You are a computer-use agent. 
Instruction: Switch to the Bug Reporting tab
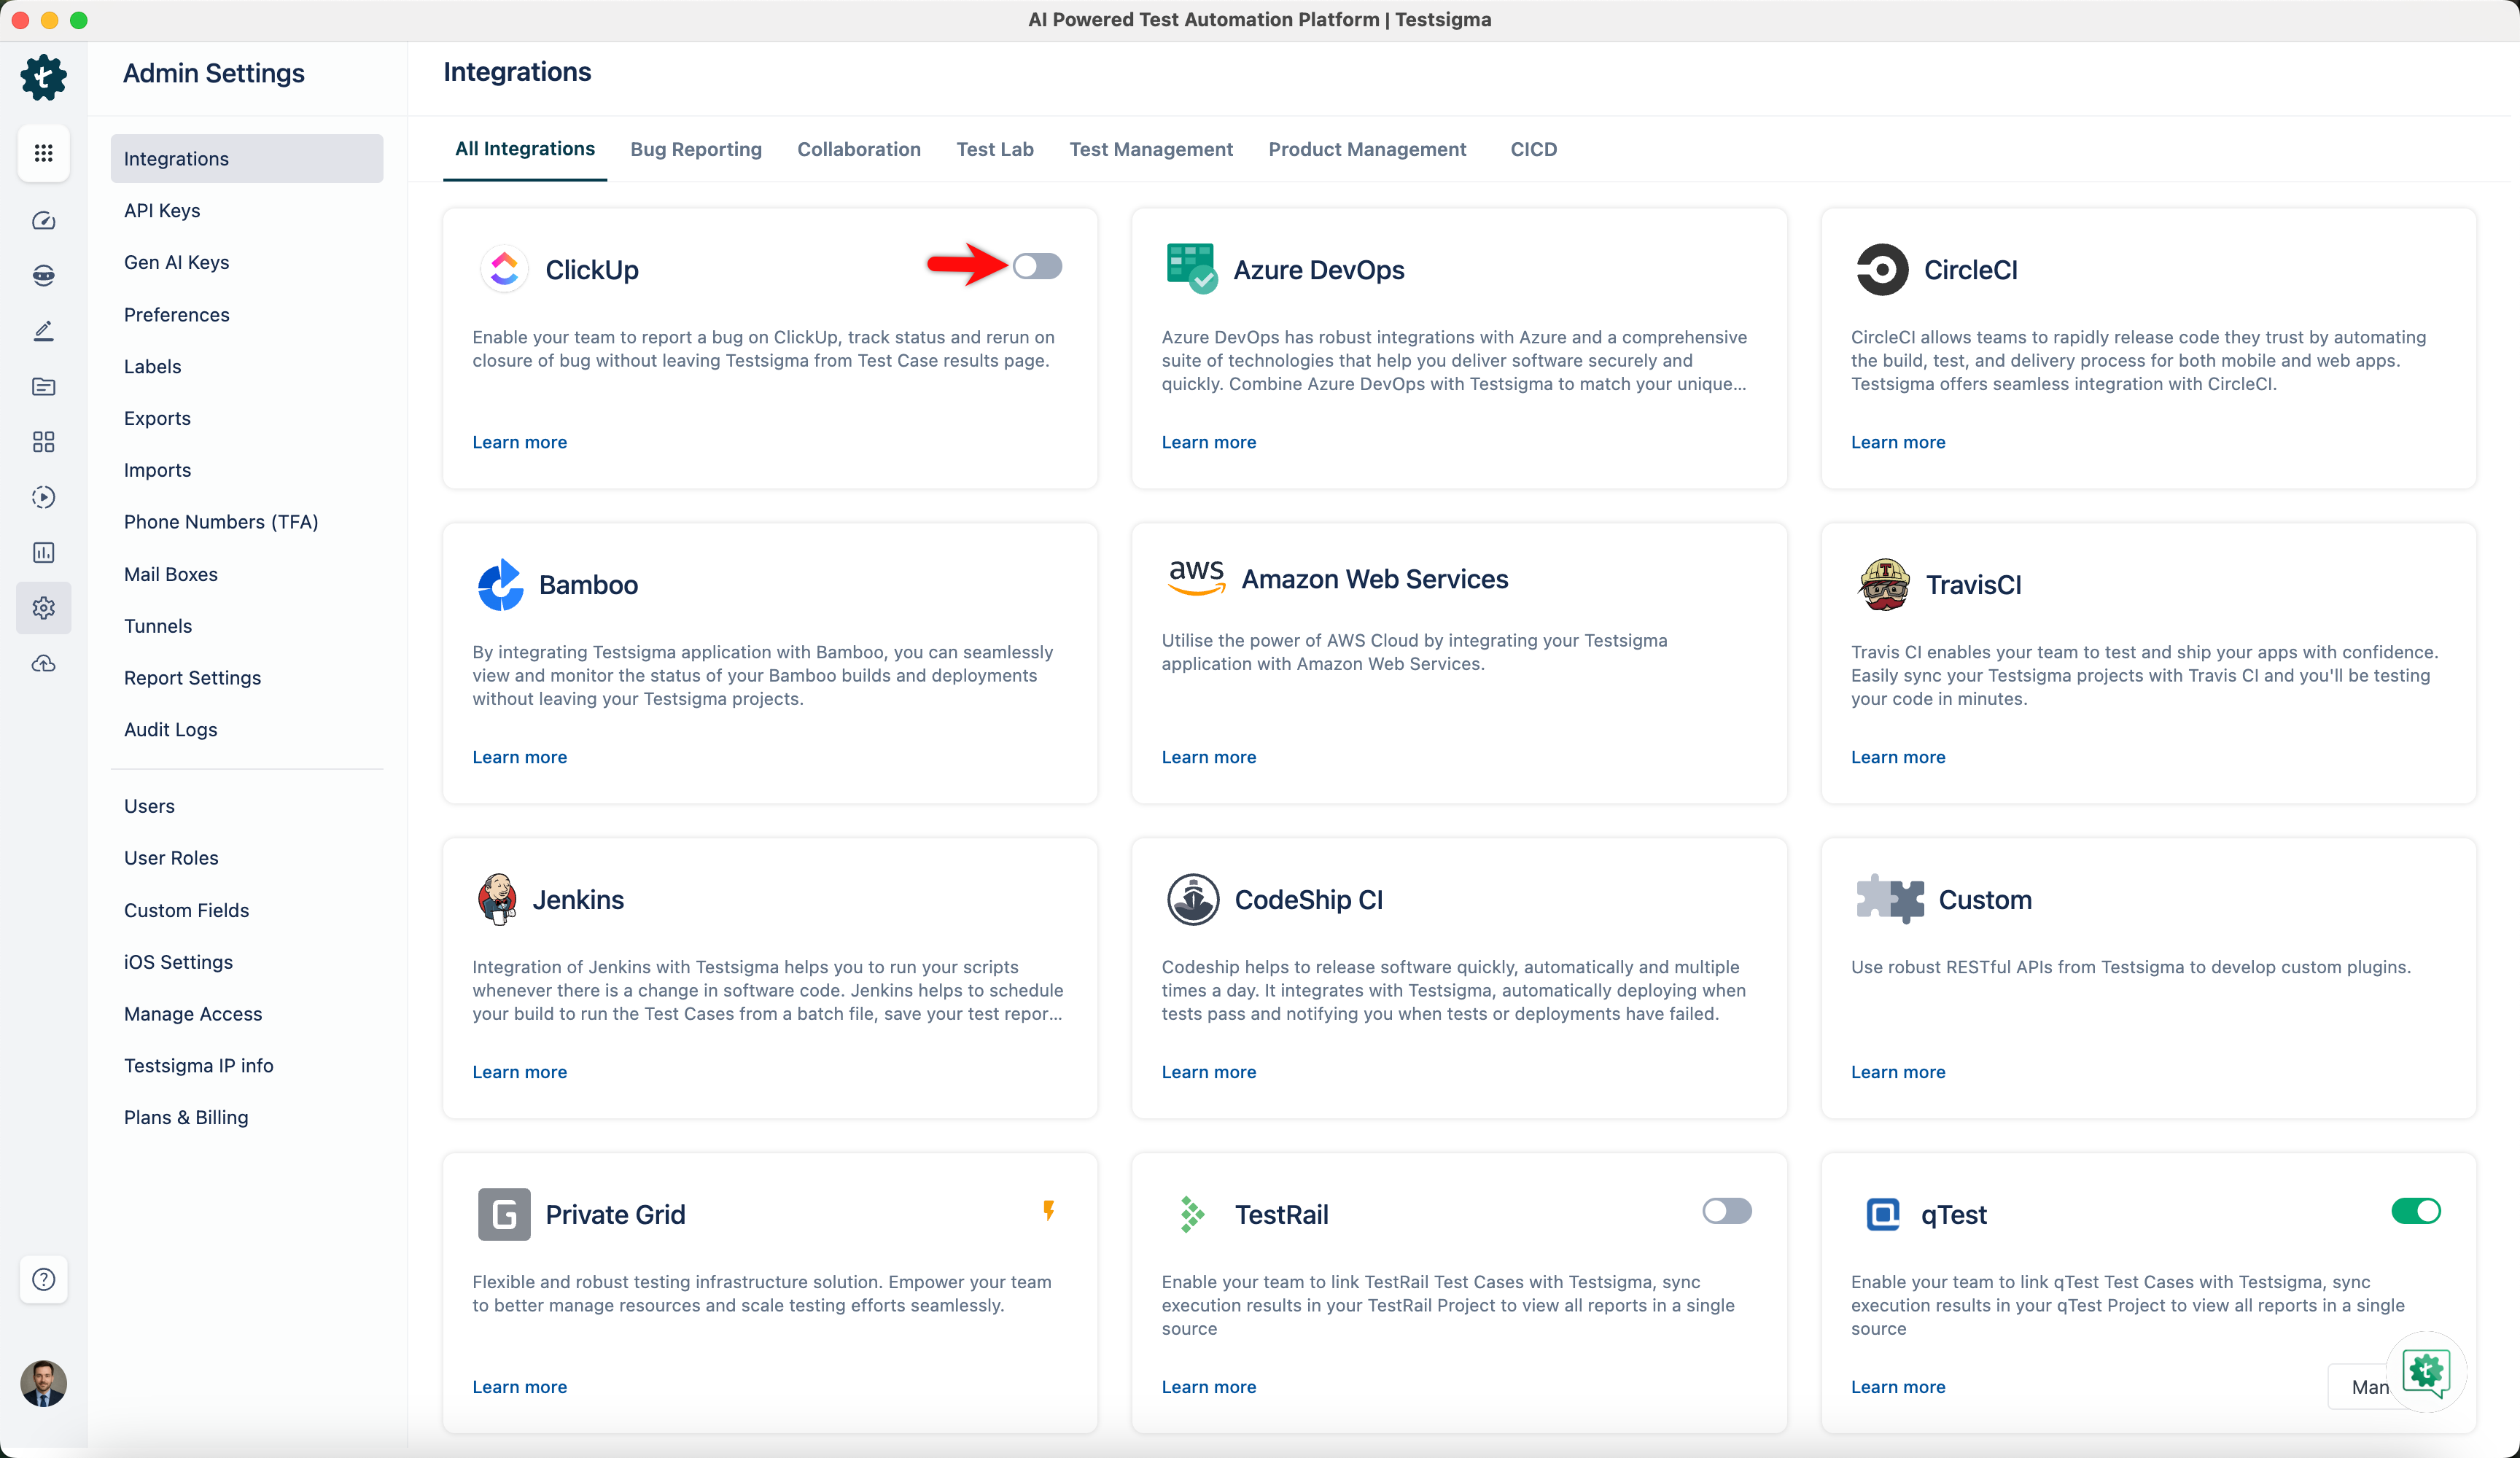[x=695, y=149]
